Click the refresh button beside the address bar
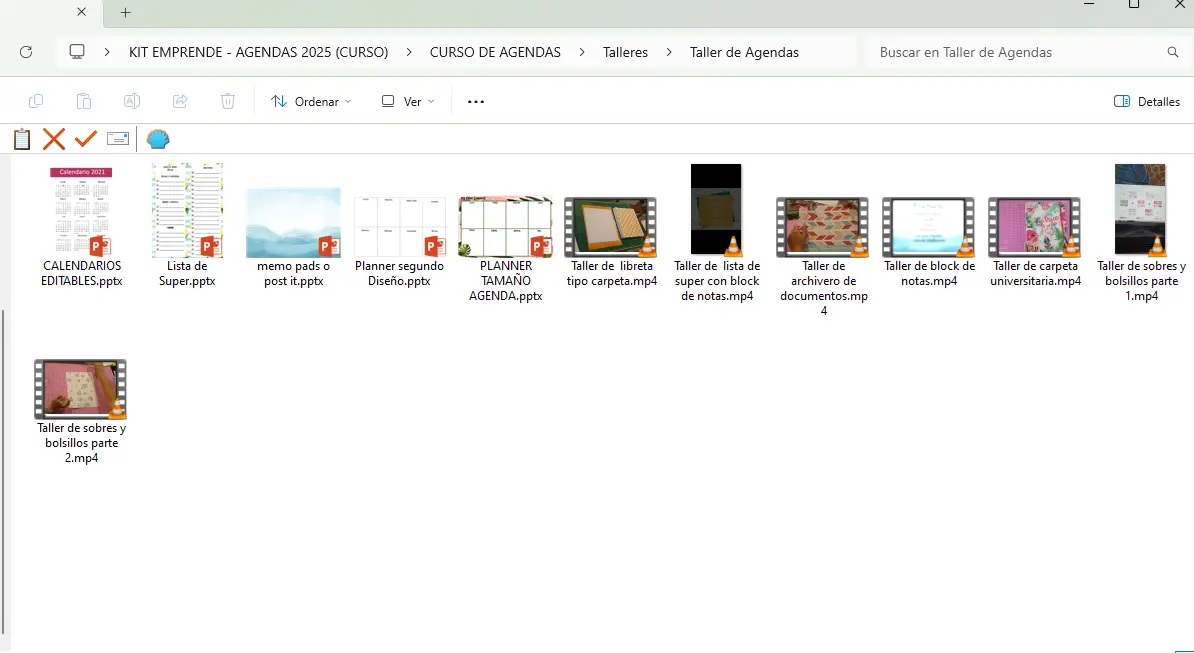This screenshot has width=1194, height=653. (x=27, y=52)
